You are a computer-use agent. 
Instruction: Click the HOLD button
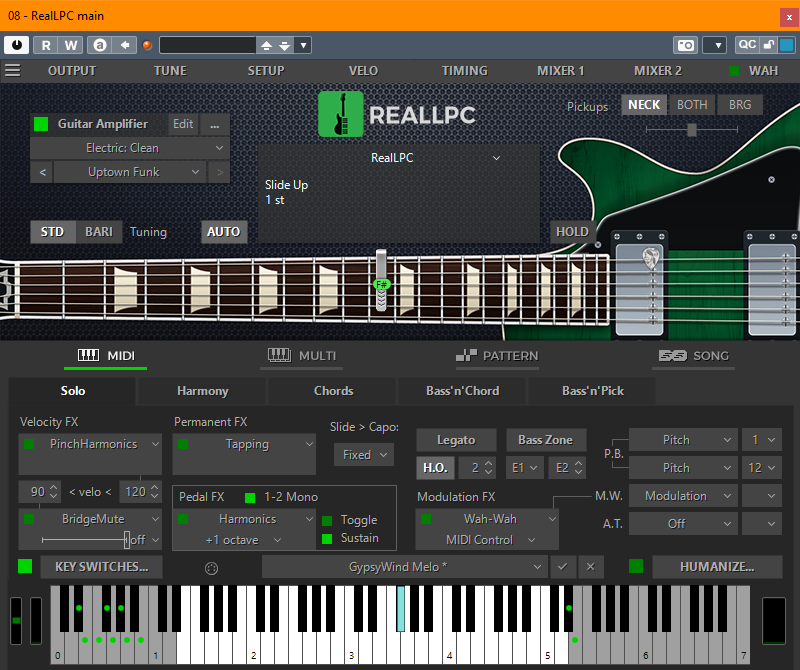tap(572, 232)
